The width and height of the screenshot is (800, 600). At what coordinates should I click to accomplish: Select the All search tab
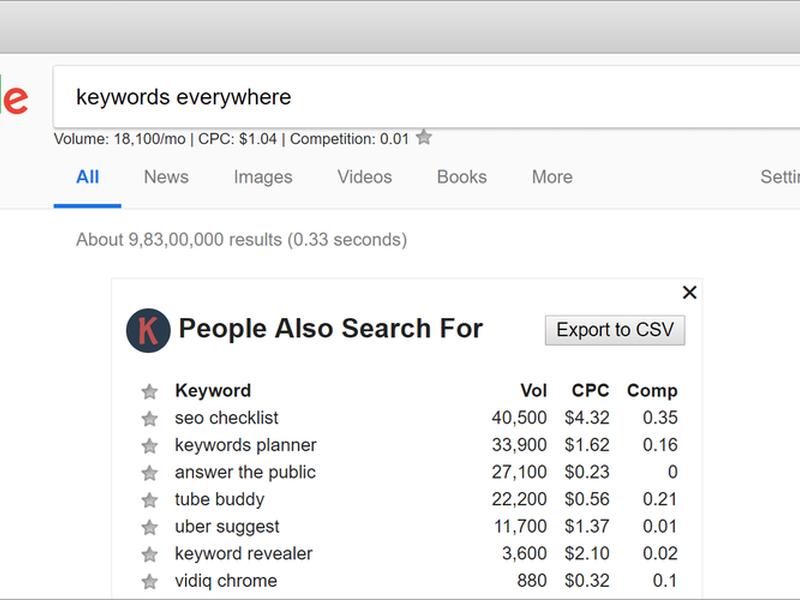point(87,177)
